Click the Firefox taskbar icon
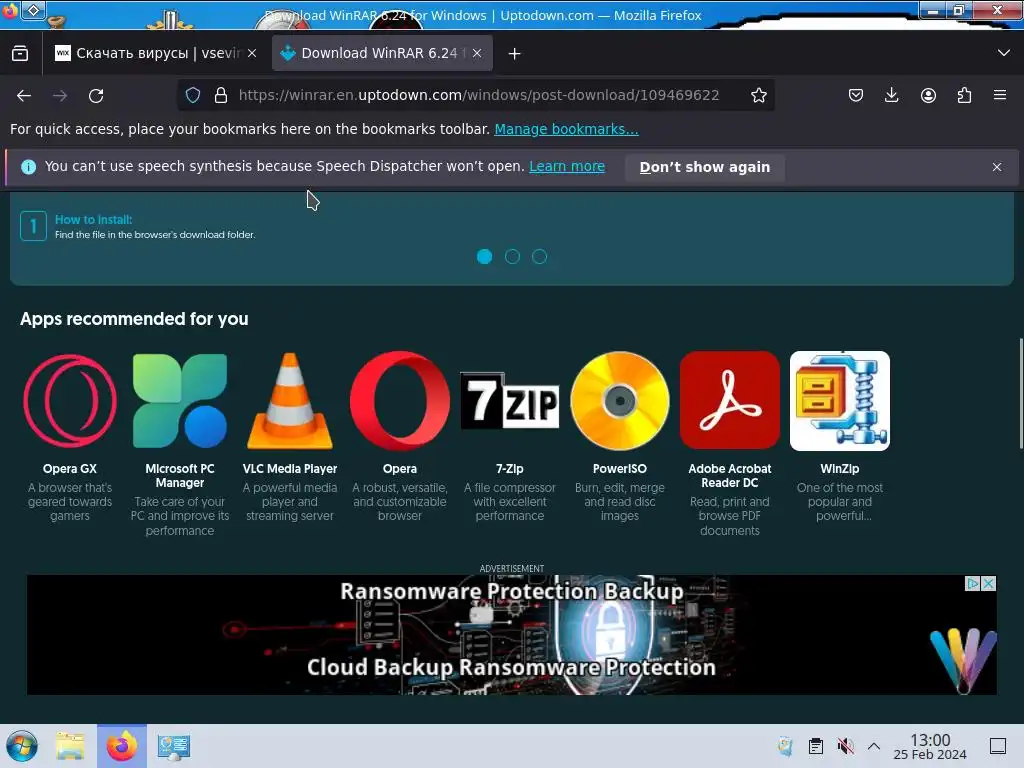1024x768 pixels. pos(122,746)
